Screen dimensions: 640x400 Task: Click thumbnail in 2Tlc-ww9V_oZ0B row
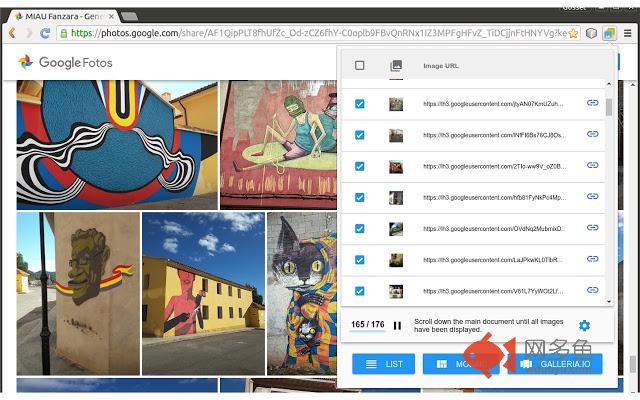tap(396, 167)
